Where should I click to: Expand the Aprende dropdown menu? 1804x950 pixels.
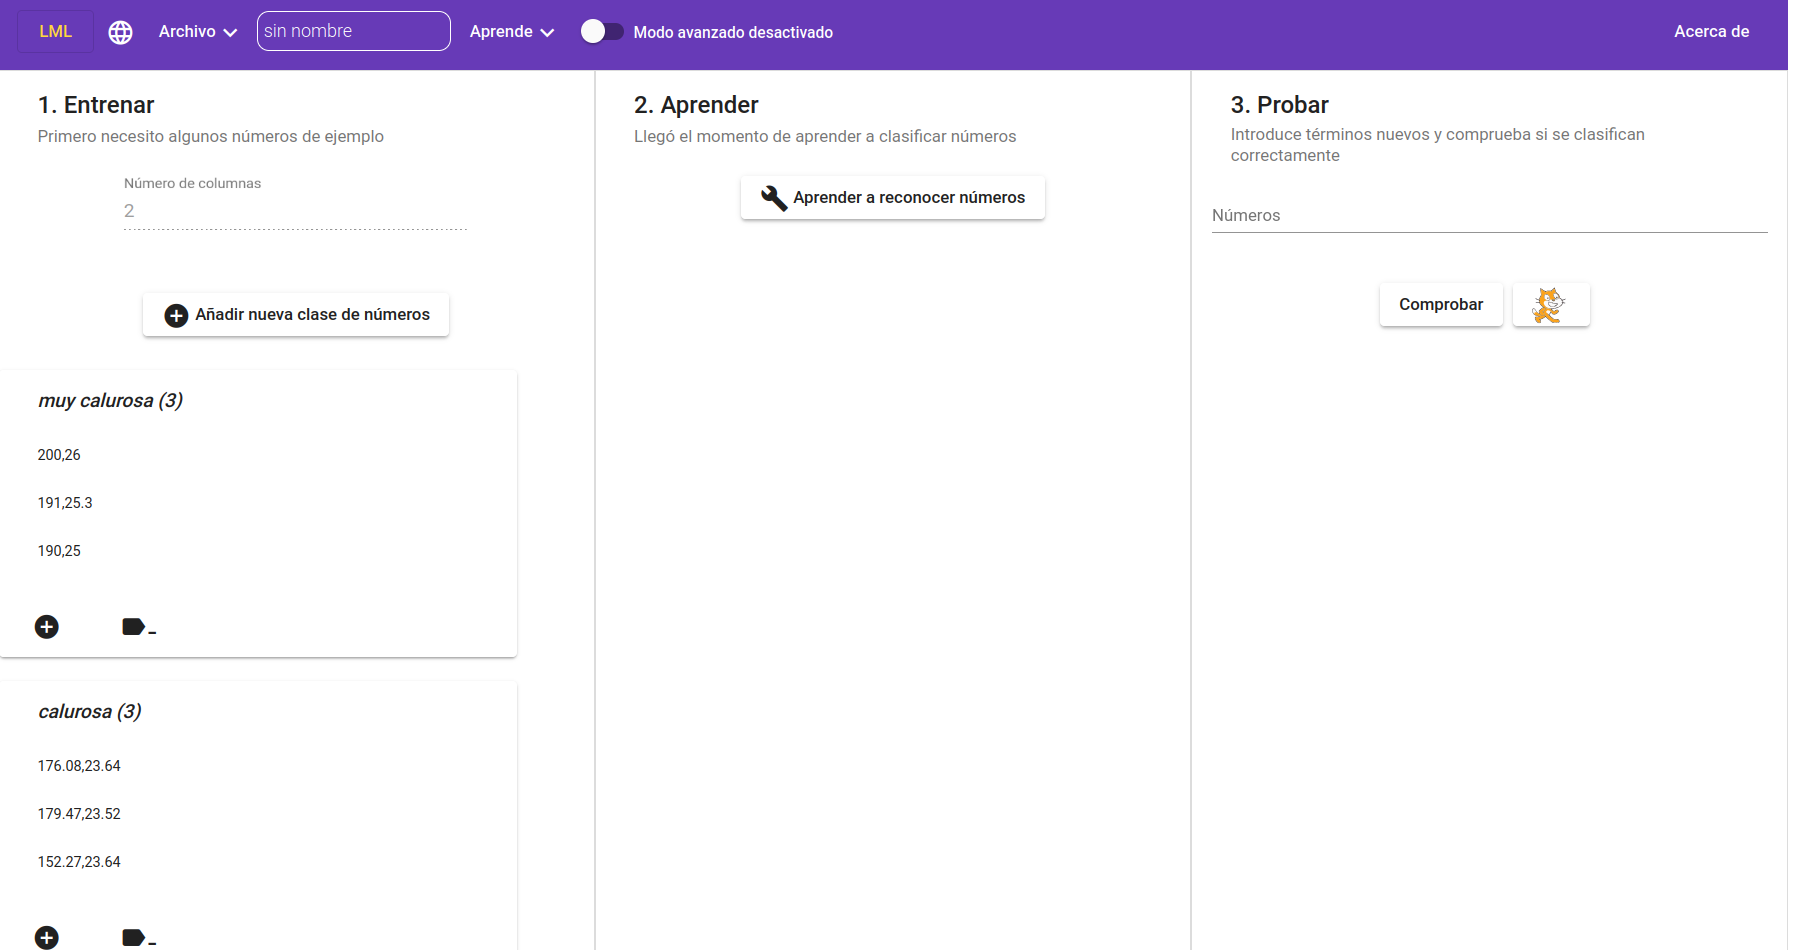(511, 32)
